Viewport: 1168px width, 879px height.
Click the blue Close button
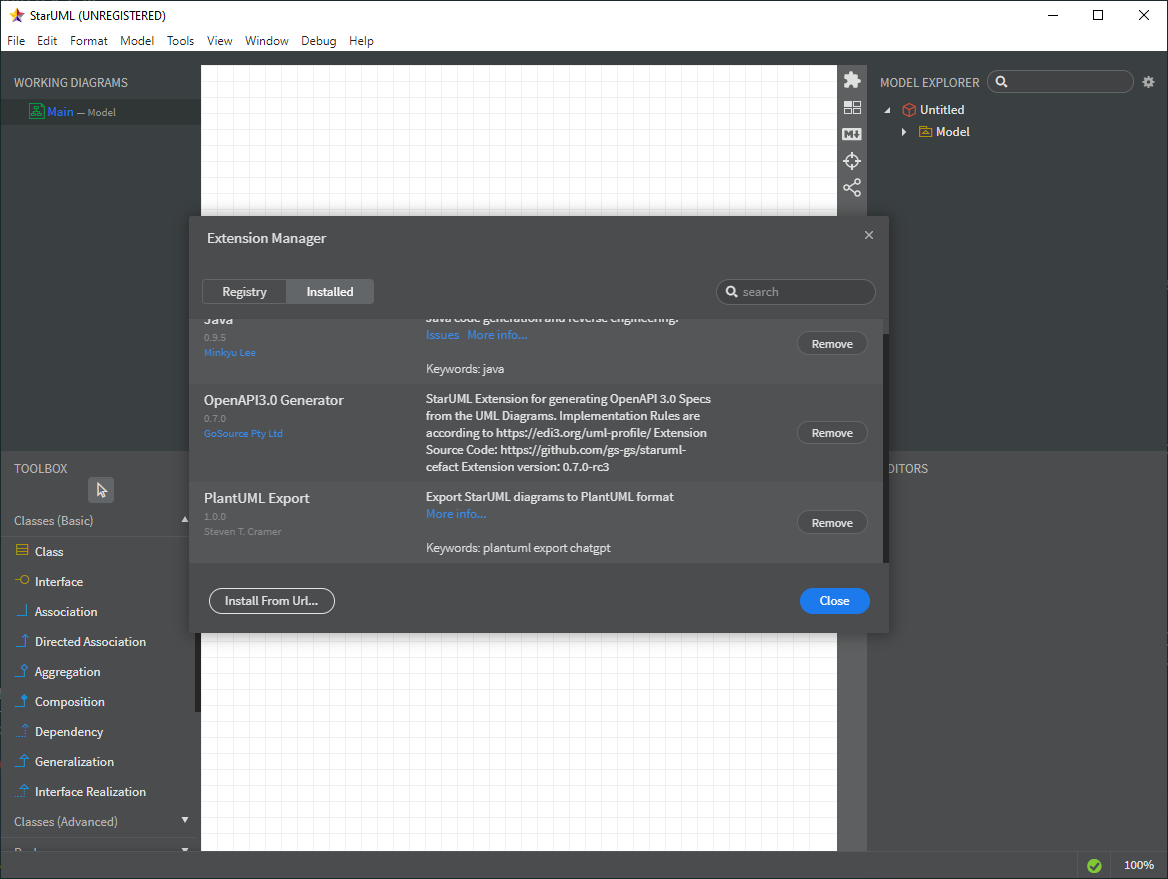point(834,601)
